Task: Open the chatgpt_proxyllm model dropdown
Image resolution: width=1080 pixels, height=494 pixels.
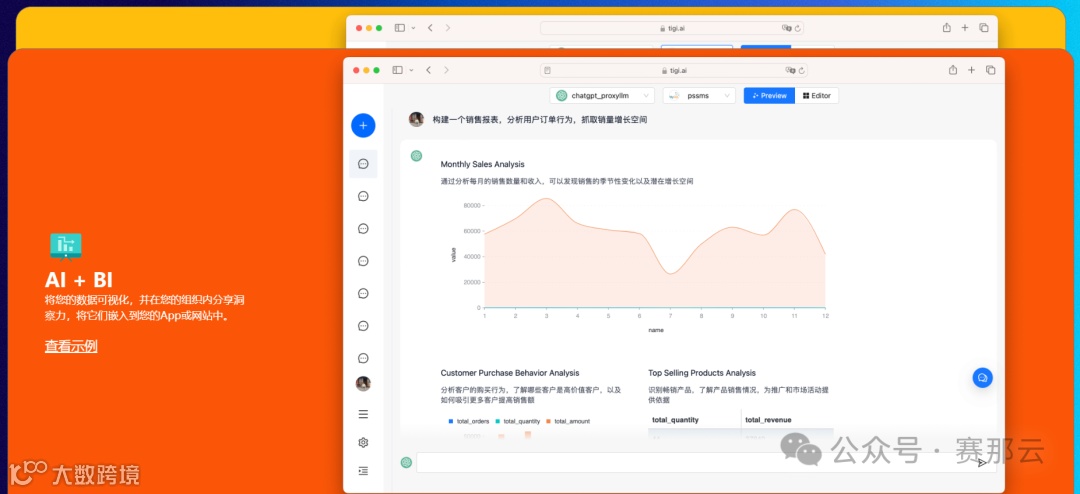Action: coord(602,96)
